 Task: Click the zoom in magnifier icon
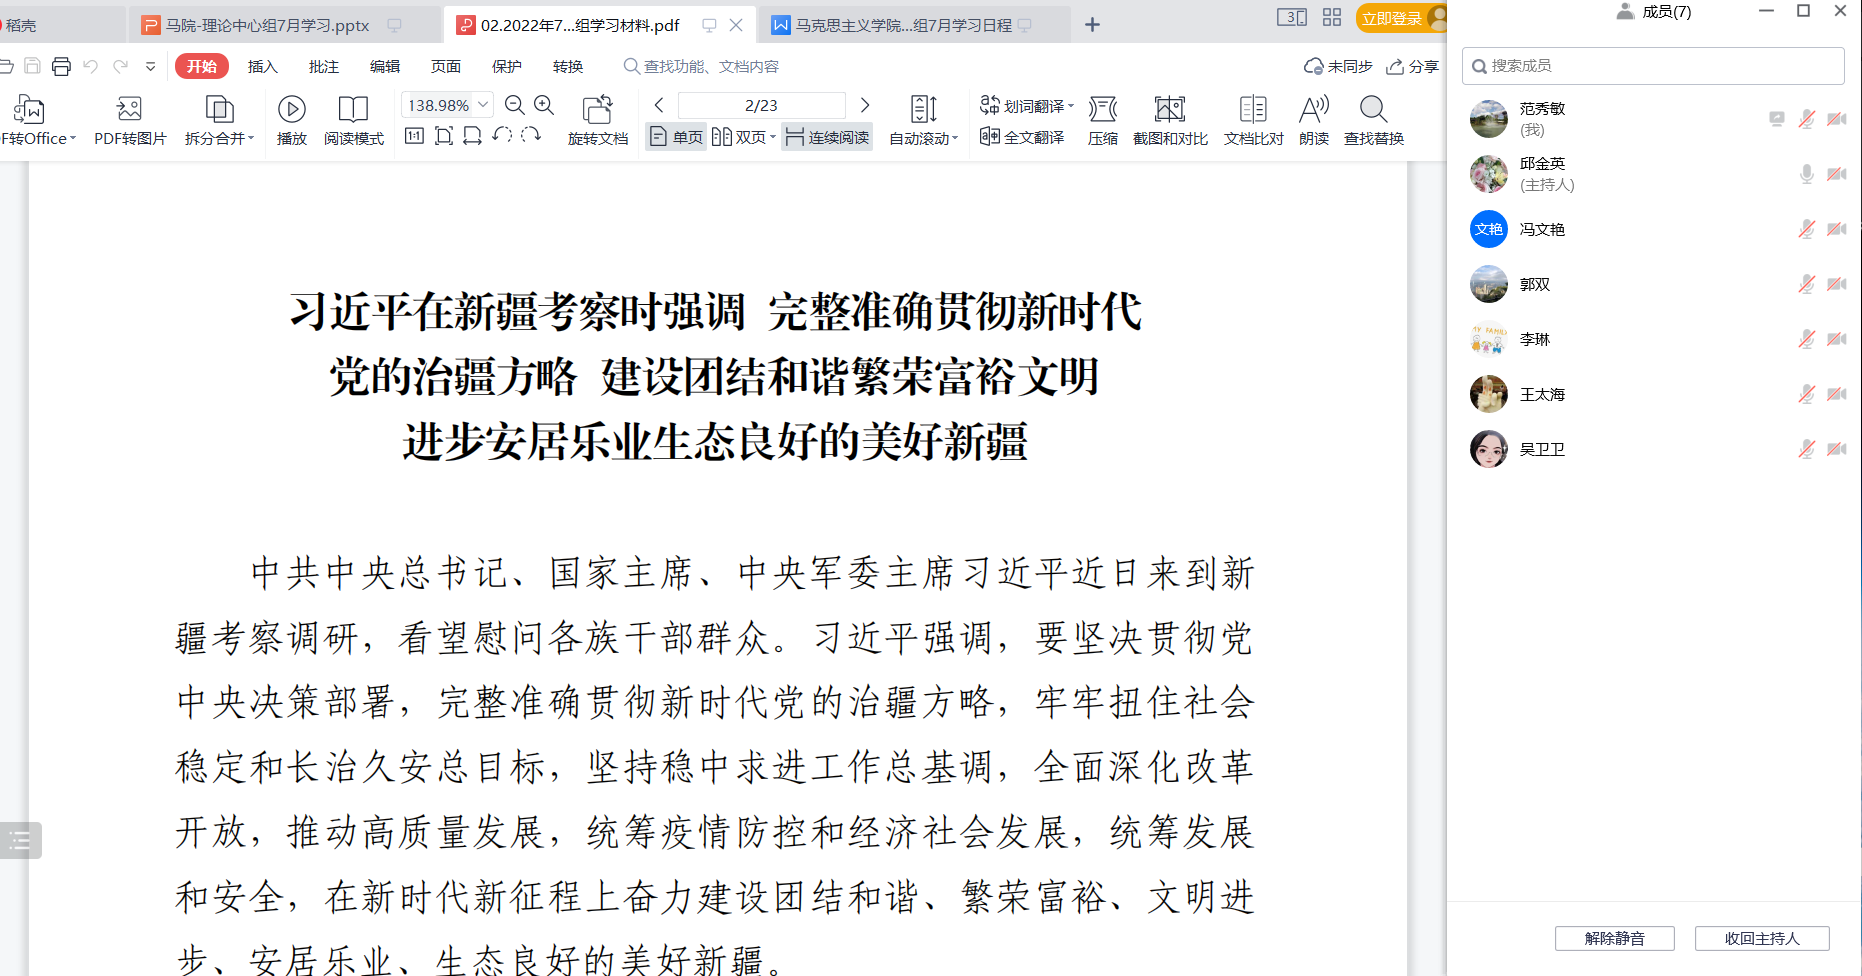pos(544,105)
